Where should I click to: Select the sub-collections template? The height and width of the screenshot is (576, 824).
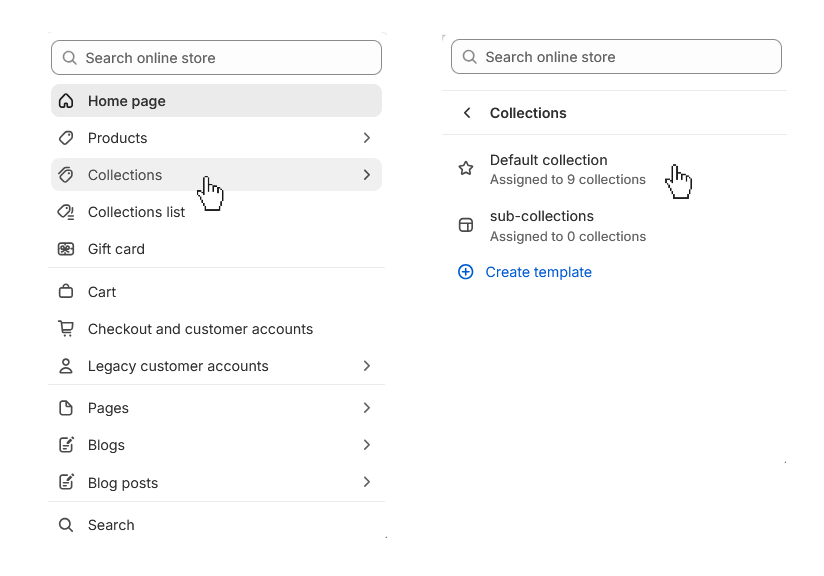[x=615, y=226]
